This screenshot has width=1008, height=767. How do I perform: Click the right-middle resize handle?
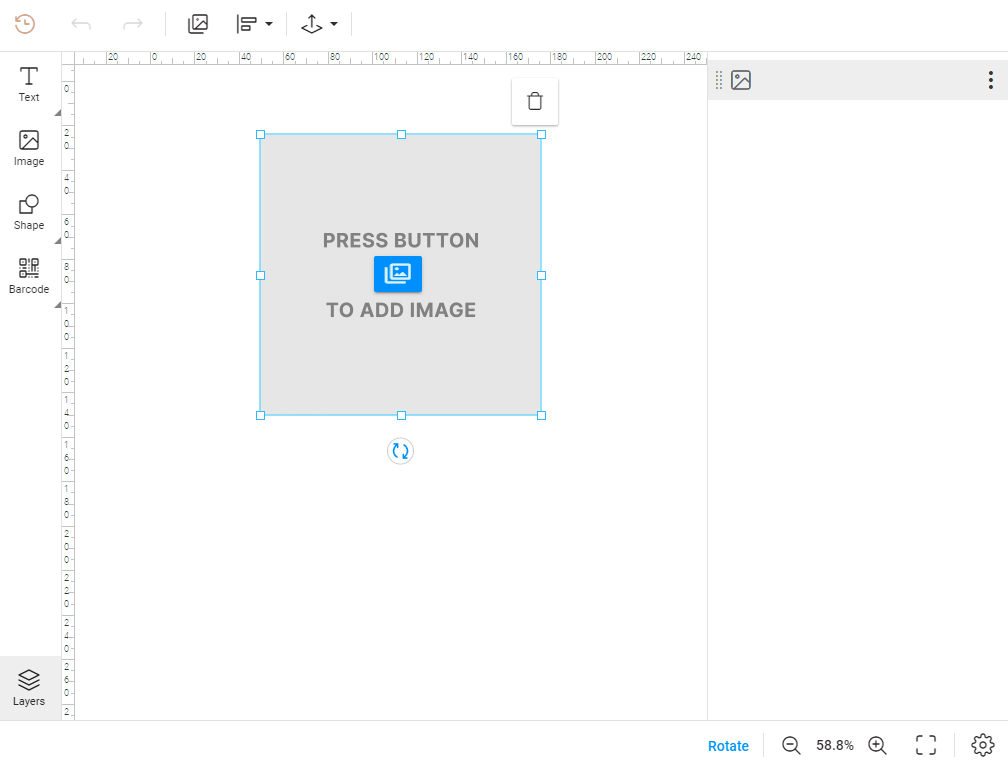click(541, 275)
